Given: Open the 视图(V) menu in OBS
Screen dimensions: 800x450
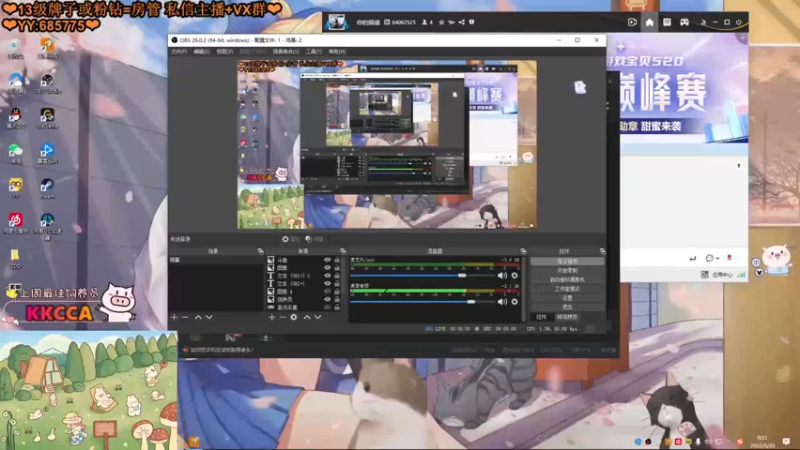Looking at the screenshot, I should (x=224, y=52).
